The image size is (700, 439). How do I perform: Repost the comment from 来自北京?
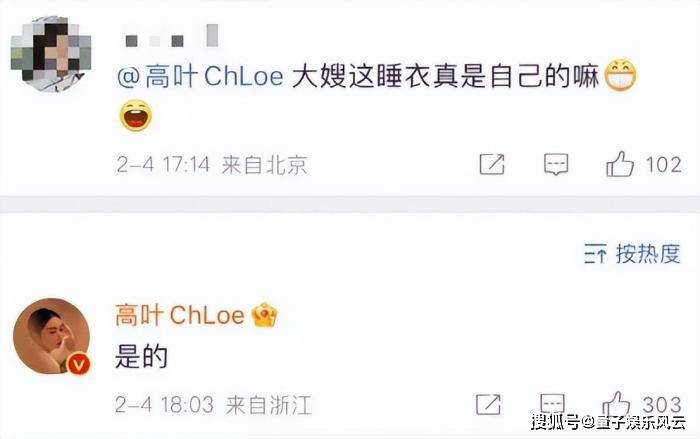[x=492, y=164]
